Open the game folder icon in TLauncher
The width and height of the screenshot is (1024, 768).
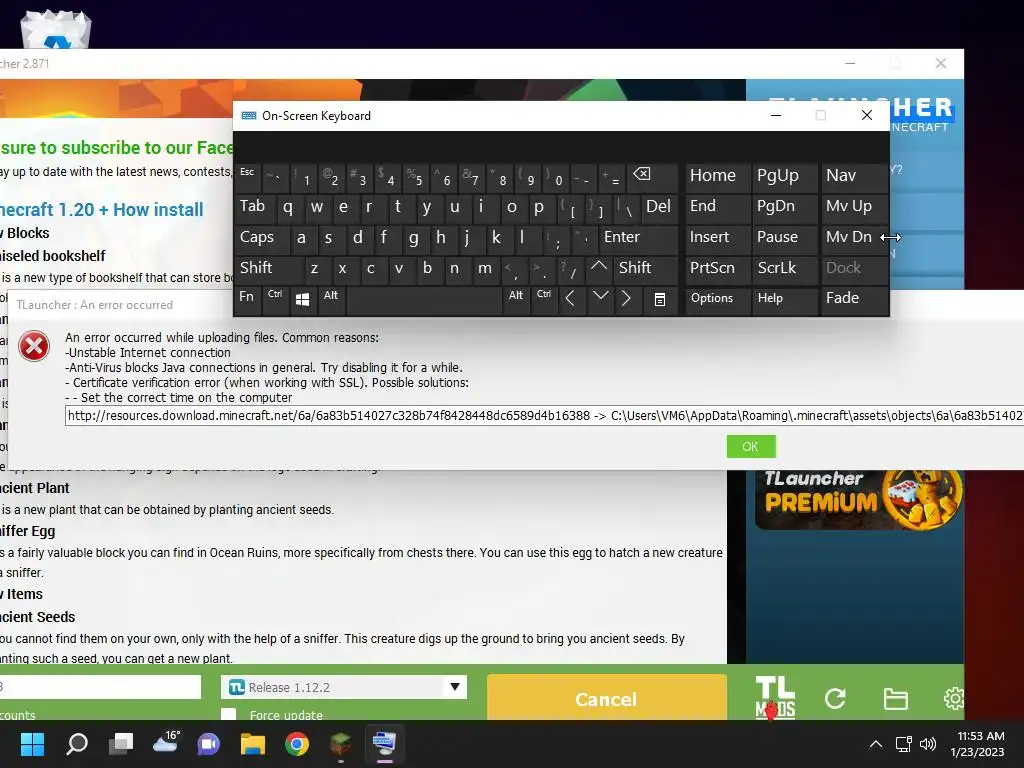(895, 699)
